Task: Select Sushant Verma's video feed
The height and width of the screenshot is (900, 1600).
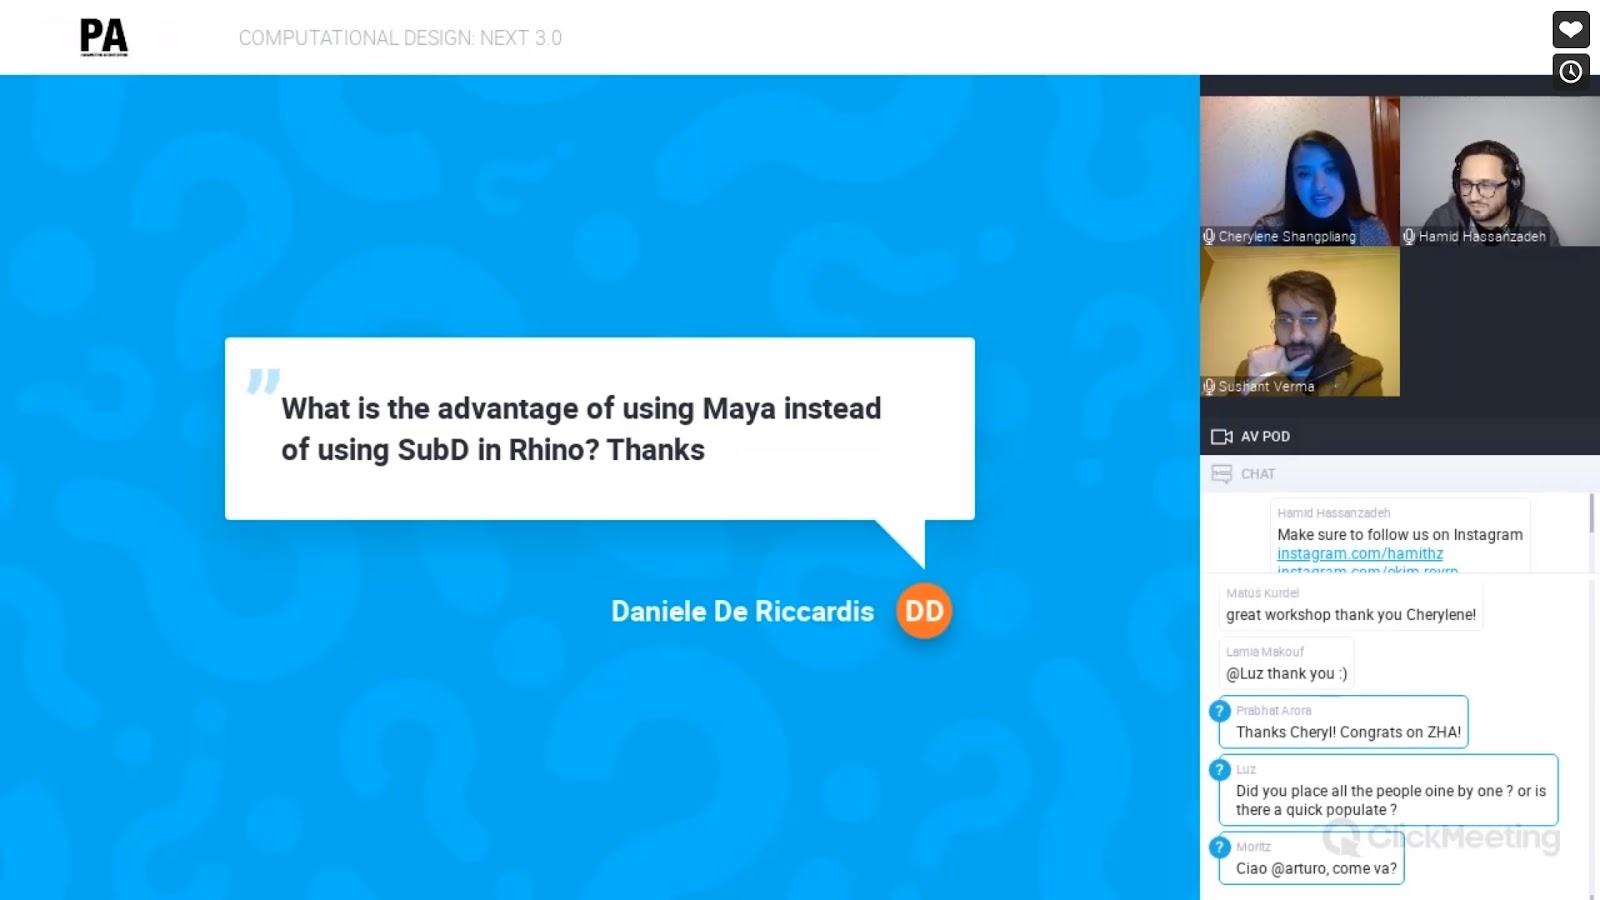Action: tap(1300, 321)
